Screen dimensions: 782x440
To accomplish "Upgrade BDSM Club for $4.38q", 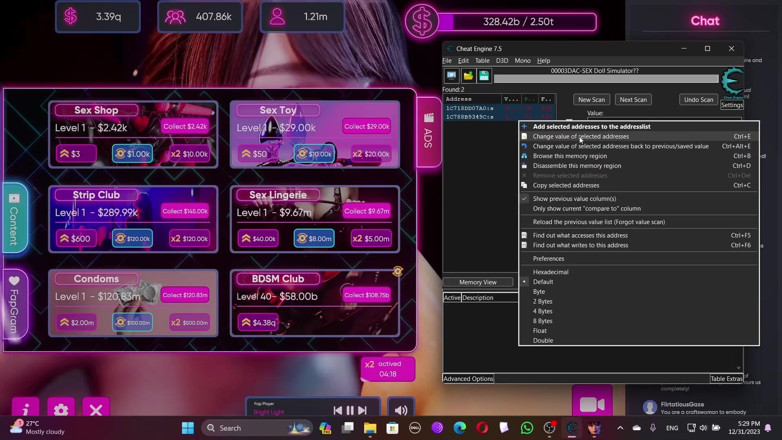I will click(258, 322).
